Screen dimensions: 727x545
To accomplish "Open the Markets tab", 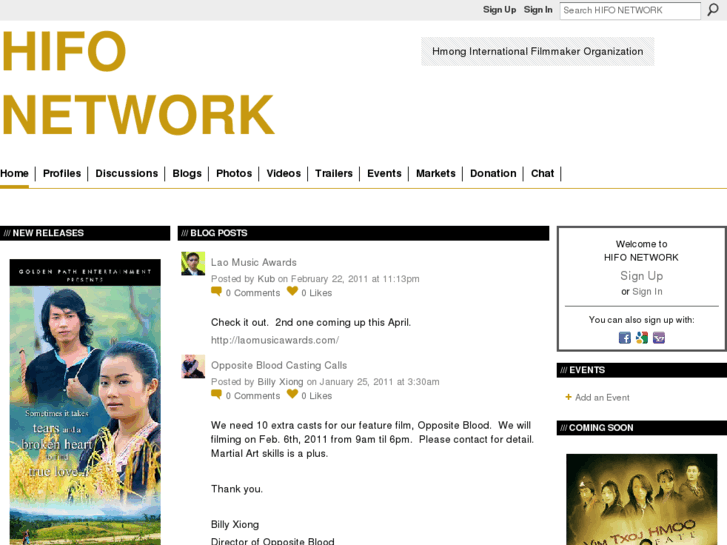I will click(x=436, y=173).
